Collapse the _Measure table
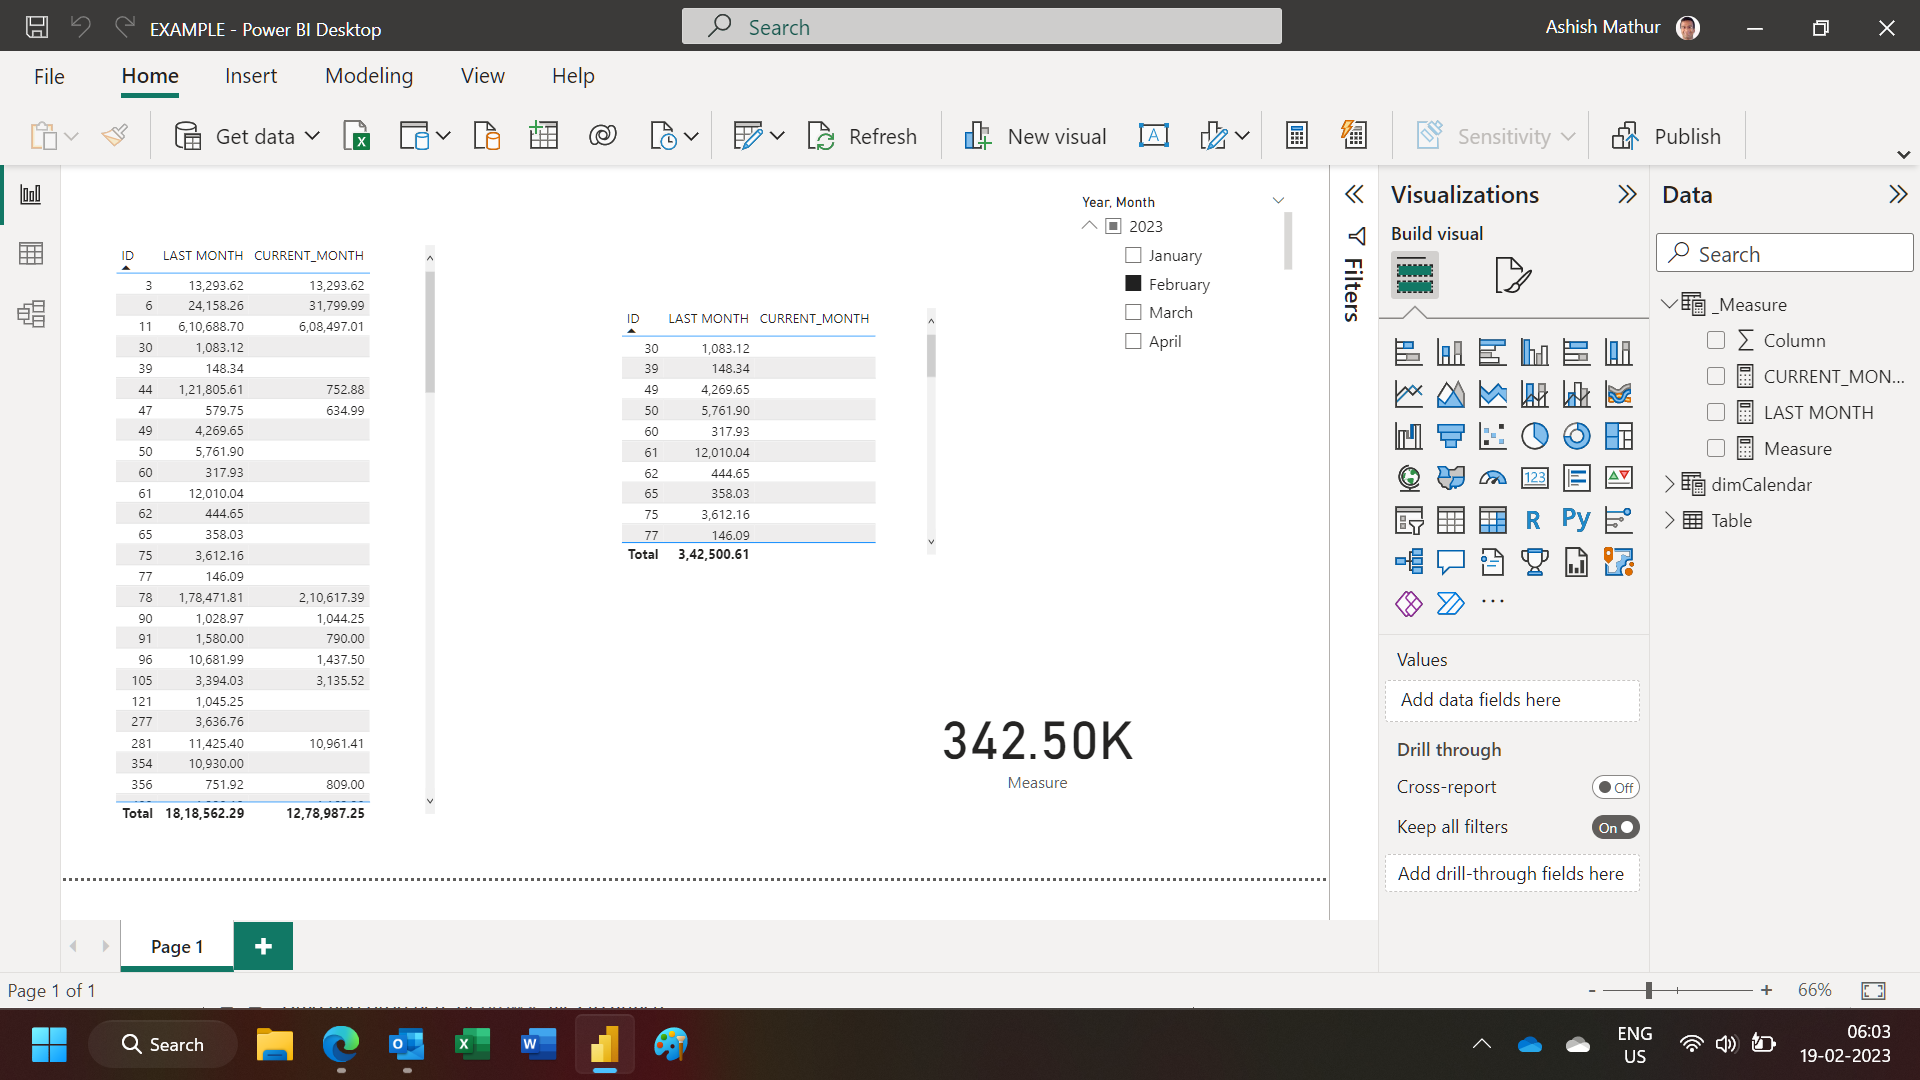1920x1080 pixels. [1669, 304]
